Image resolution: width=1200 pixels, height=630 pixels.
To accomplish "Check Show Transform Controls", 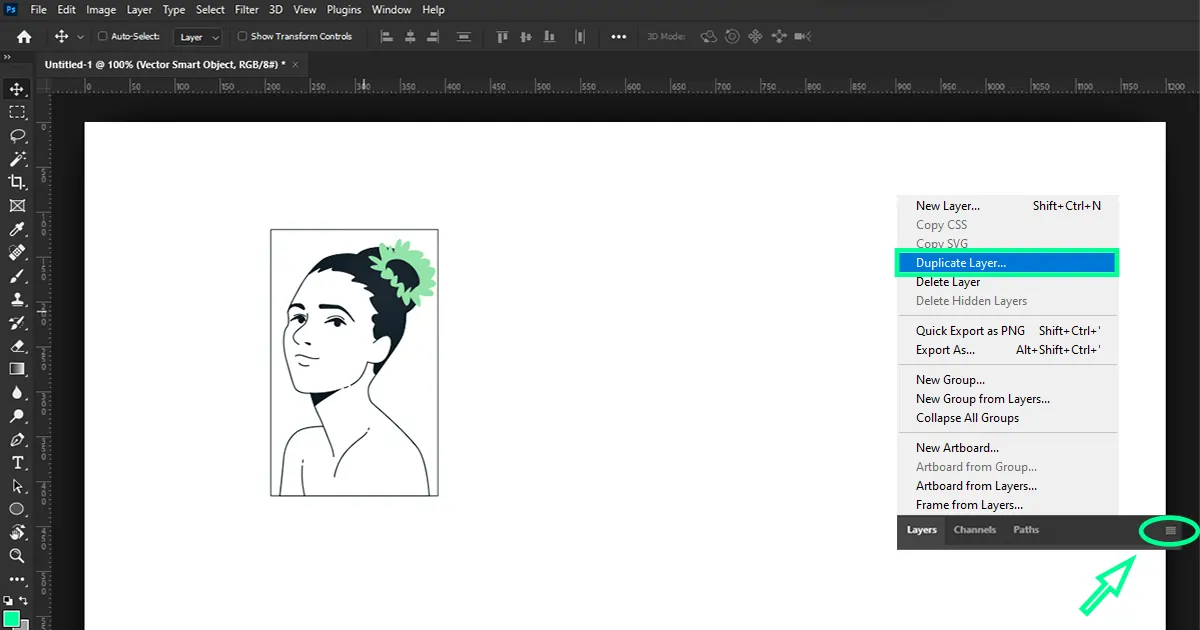I will click(242, 37).
